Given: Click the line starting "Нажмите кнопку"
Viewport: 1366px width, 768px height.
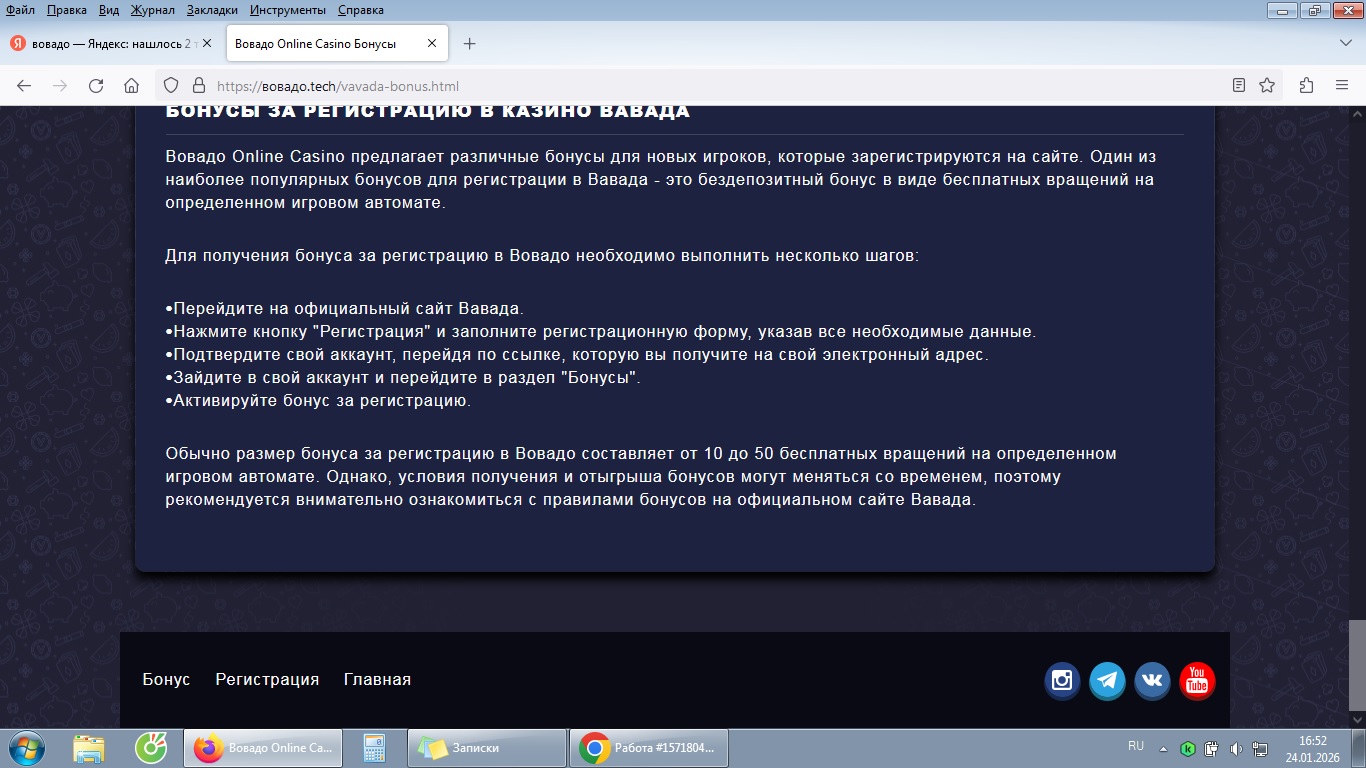Looking at the screenshot, I should (601, 331).
